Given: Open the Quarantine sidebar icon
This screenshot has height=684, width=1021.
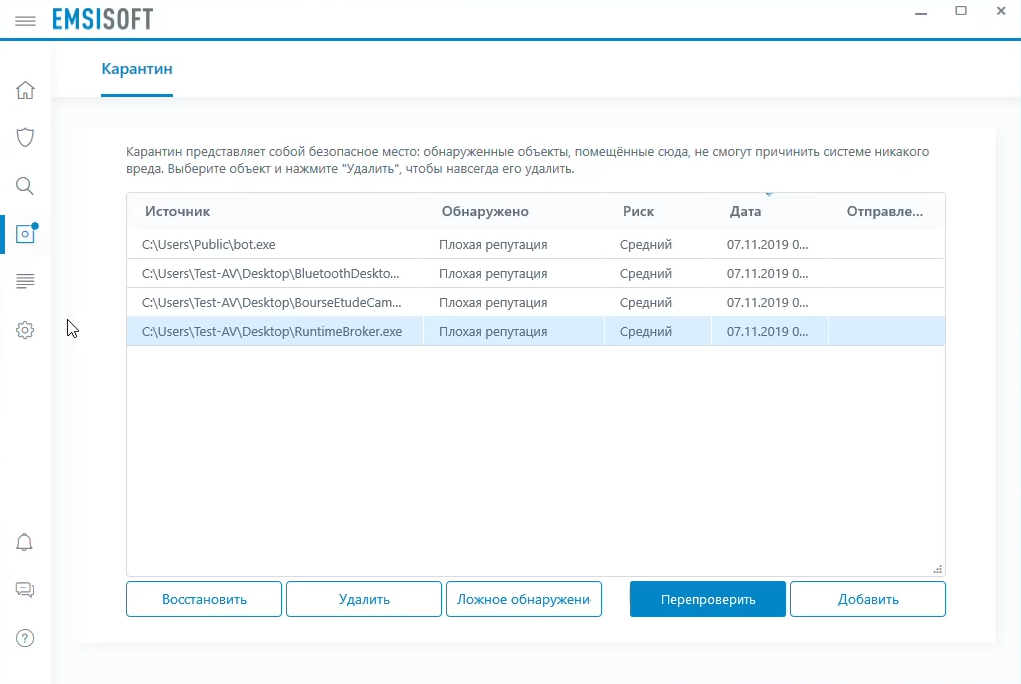Looking at the screenshot, I should [x=26, y=234].
